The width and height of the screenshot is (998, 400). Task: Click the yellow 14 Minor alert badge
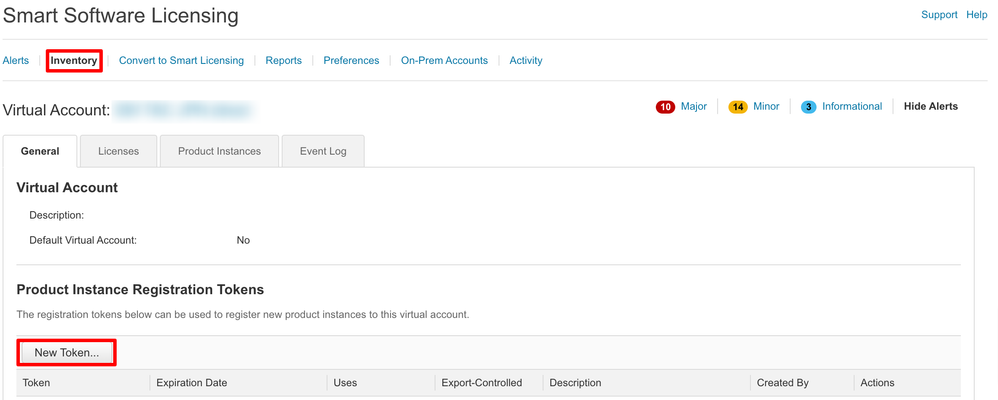click(x=738, y=107)
